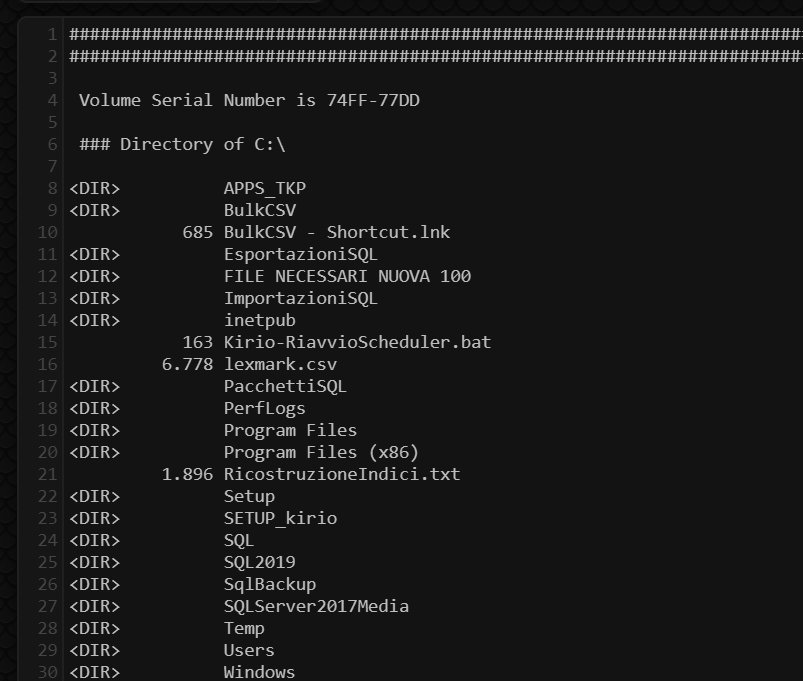803x681 pixels.
Task: Click the PacchettiSQL directory name
Action: coord(285,386)
